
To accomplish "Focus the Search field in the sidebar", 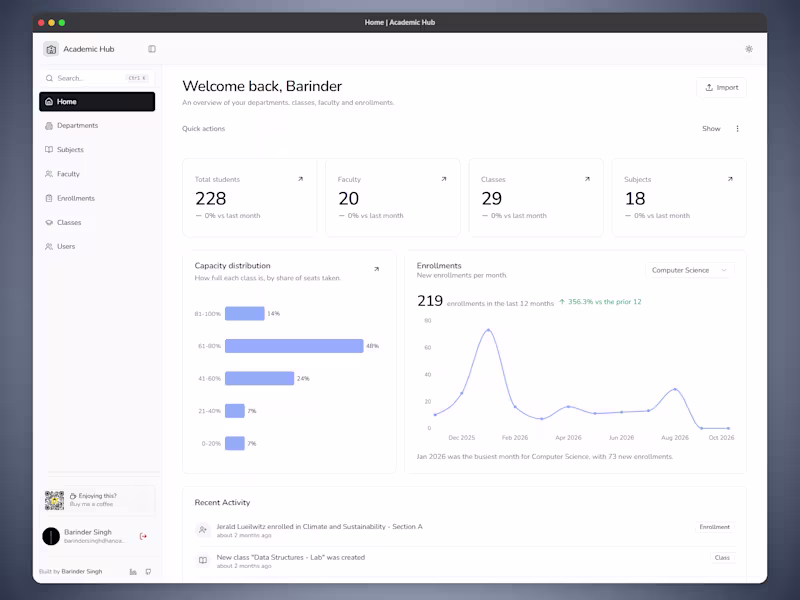I will pyautogui.click(x=97, y=78).
